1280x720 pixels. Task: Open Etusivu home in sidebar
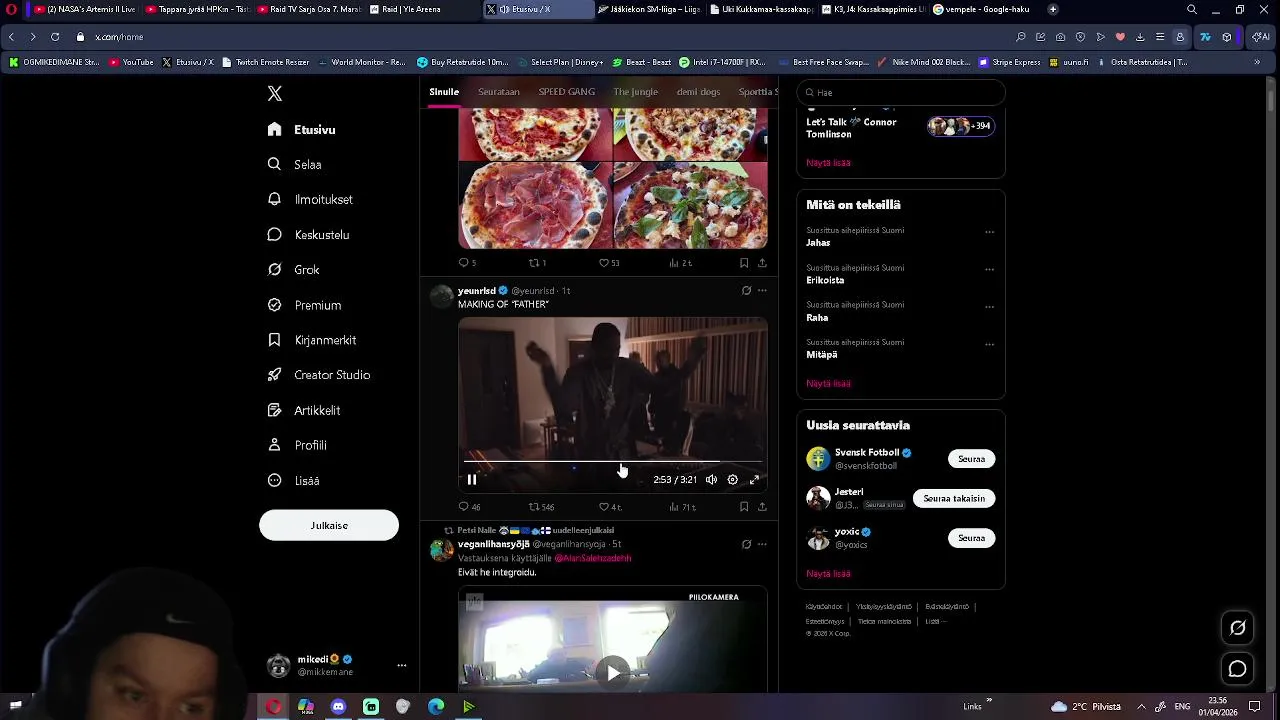(302, 130)
